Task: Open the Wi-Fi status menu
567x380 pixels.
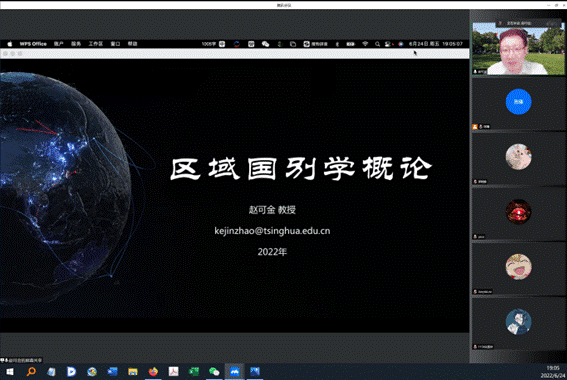Action: (365, 44)
